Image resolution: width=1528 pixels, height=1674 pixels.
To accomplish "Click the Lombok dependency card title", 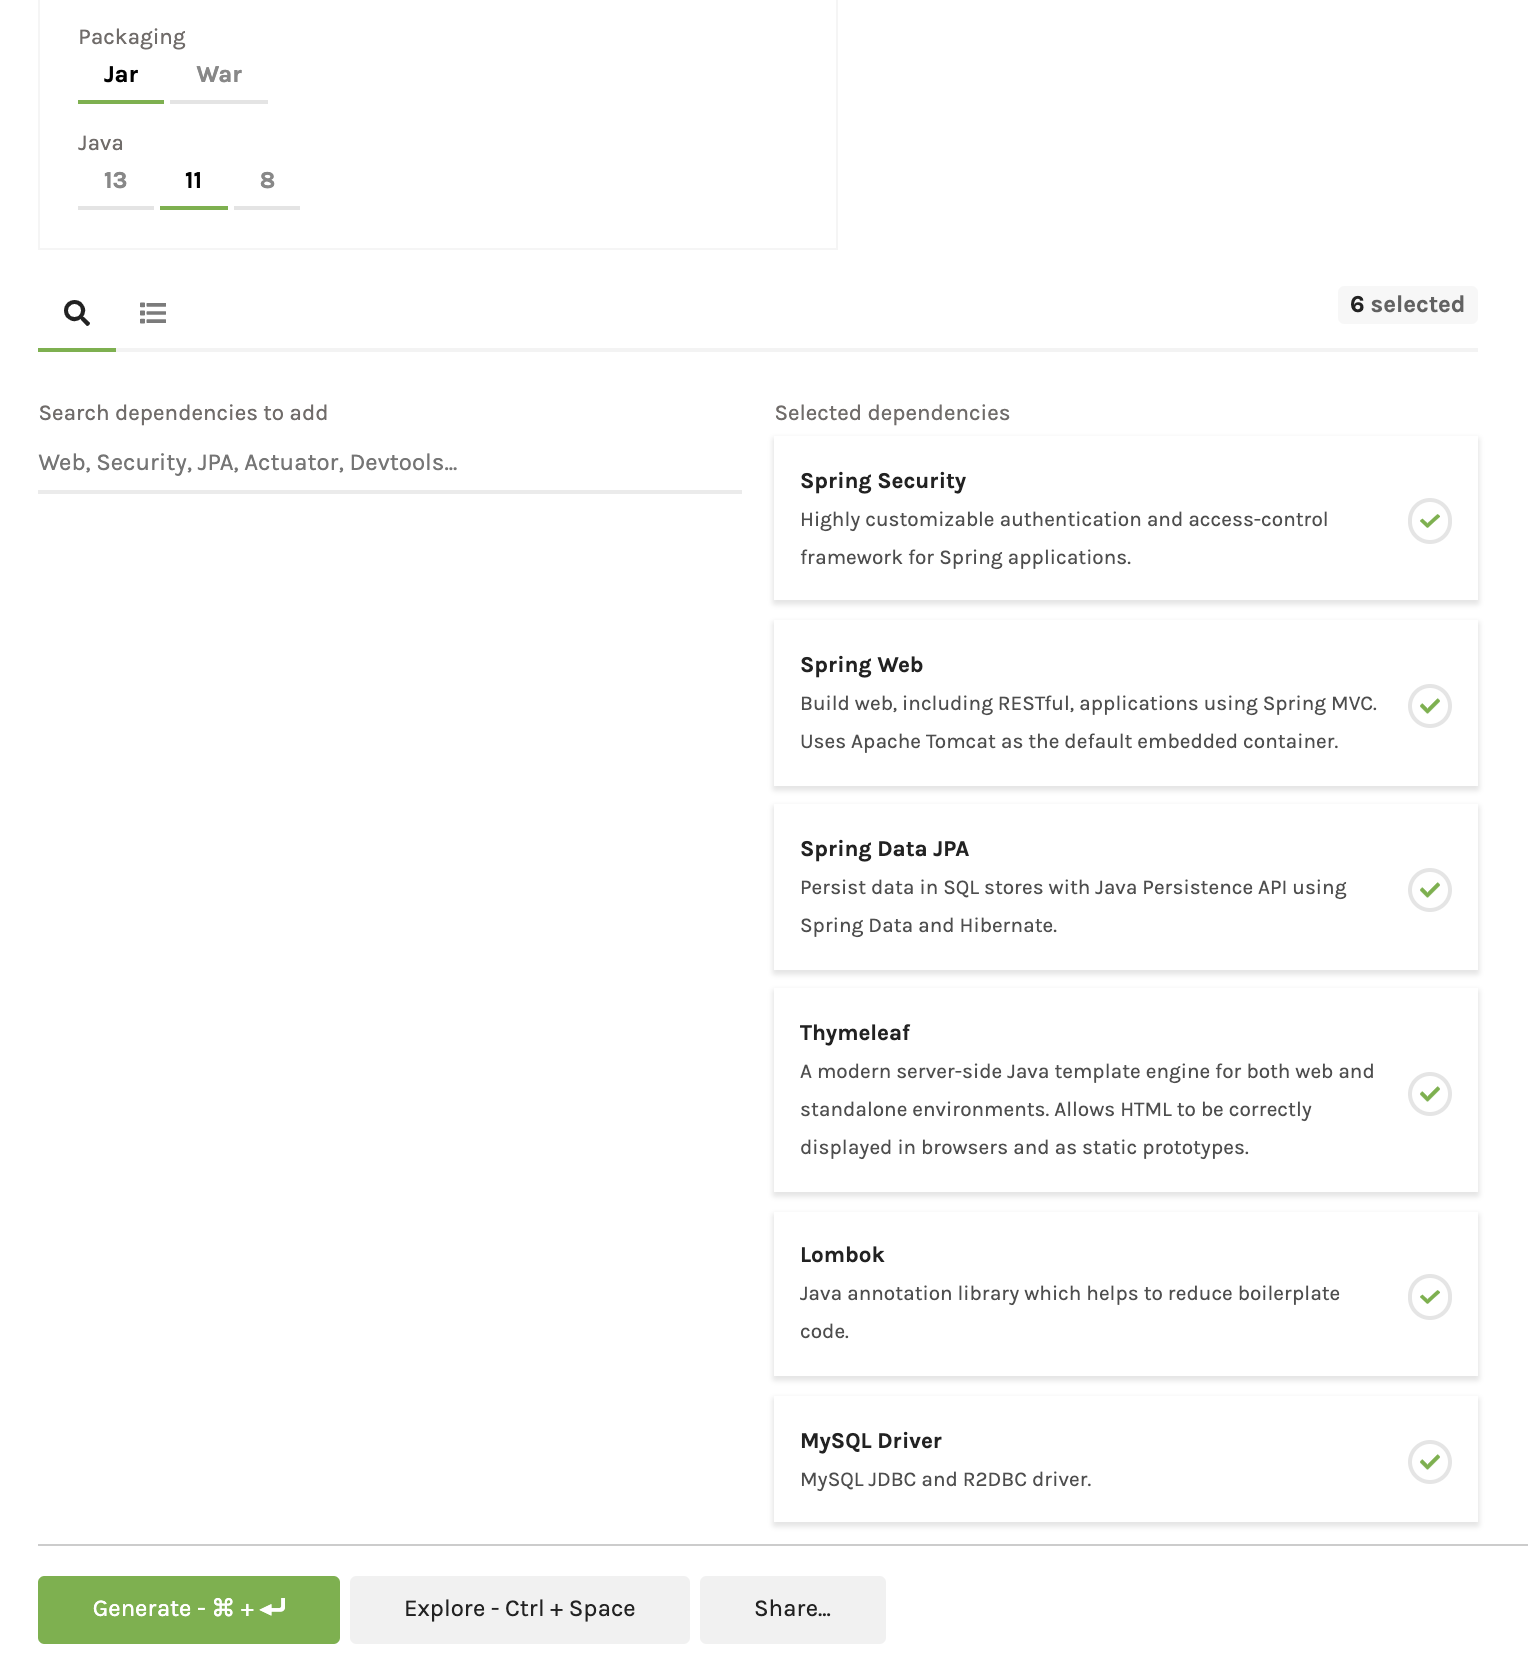I will [842, 1255].
